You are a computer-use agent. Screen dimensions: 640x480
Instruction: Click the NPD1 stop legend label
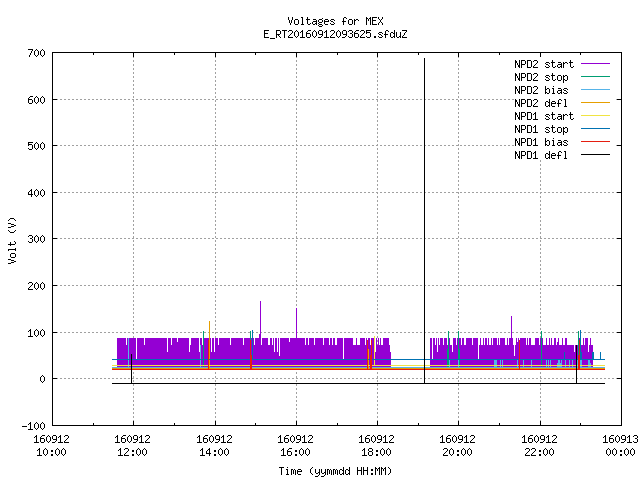click(541, 129)
